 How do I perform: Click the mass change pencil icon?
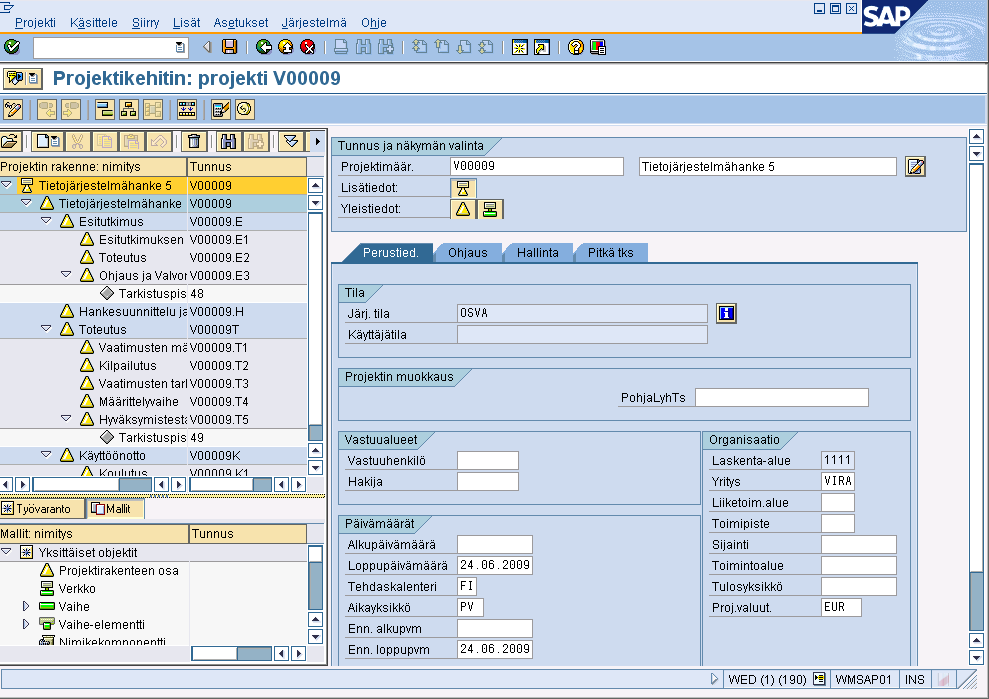221,109
